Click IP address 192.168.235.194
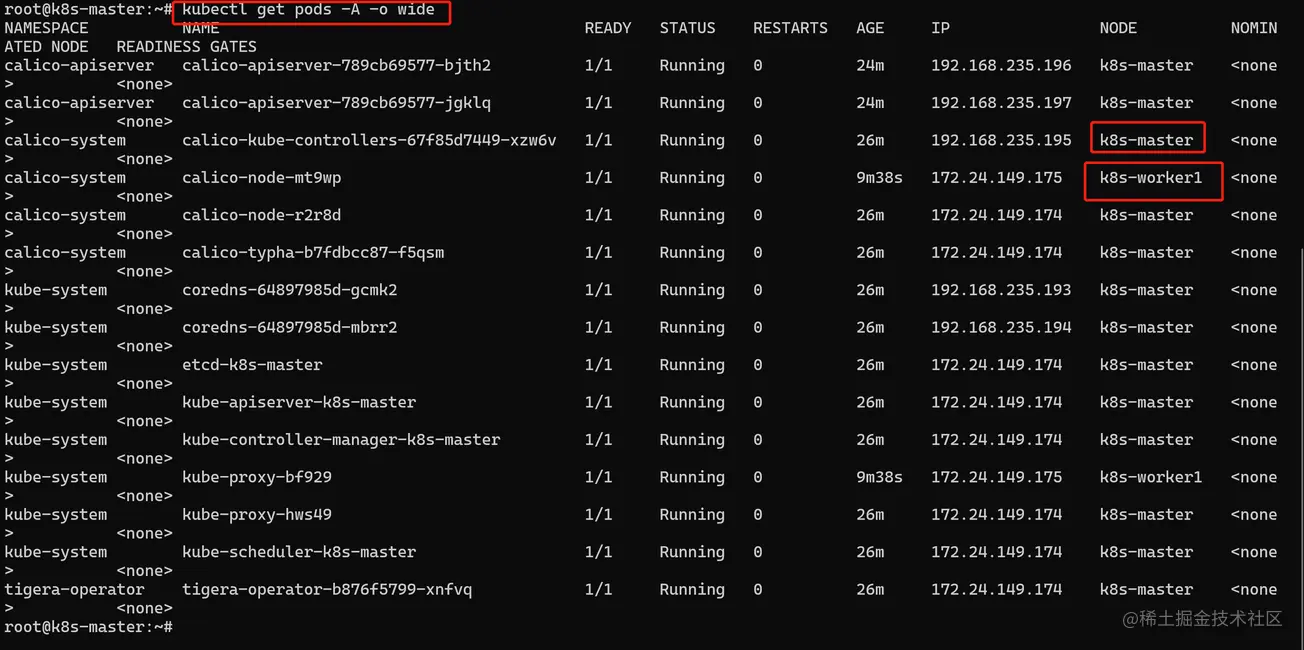The image size is (1304, 650). pos(1001,328)
